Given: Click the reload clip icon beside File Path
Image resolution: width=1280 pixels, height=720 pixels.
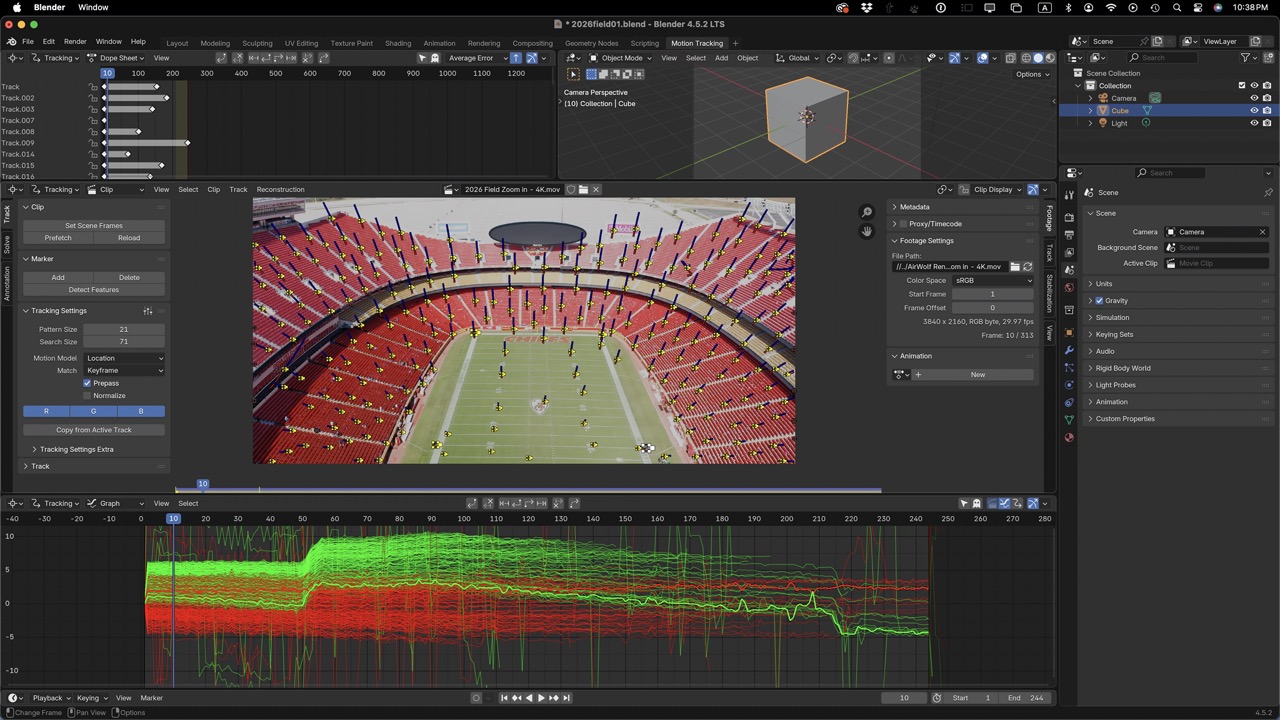Looking at the screenshot, I should point(1027,267).
